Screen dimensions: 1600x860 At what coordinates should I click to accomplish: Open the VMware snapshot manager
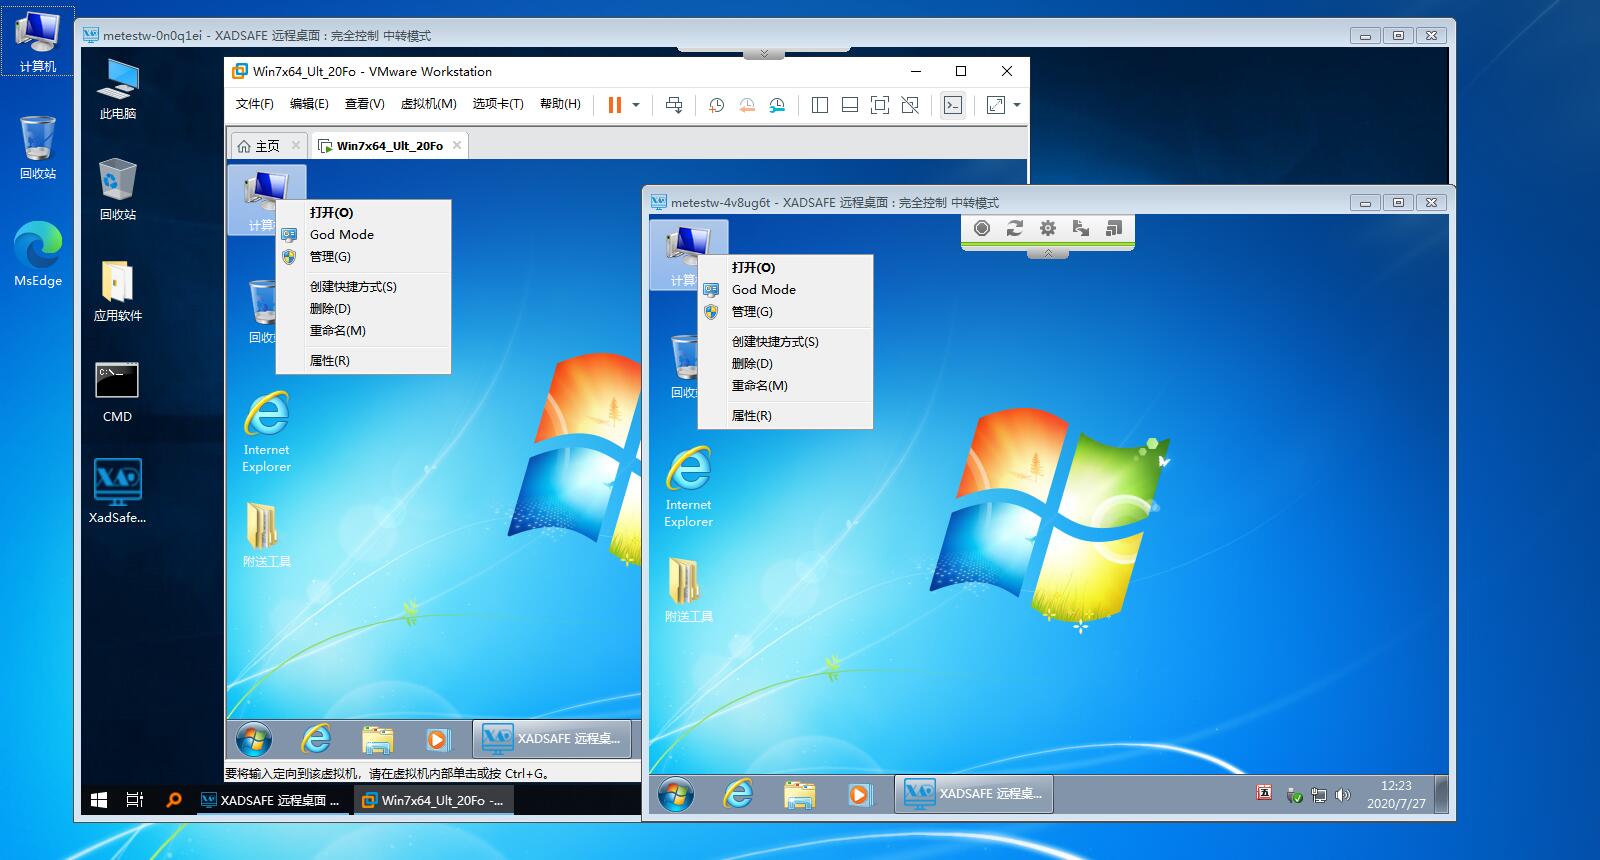tap(777, 105)
